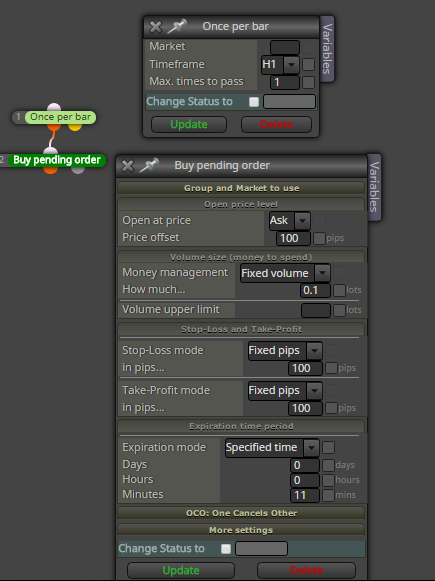Screen dimensions: 435x581
Task: Click the Stop-Loss pips value field
Action: [305, 368]
